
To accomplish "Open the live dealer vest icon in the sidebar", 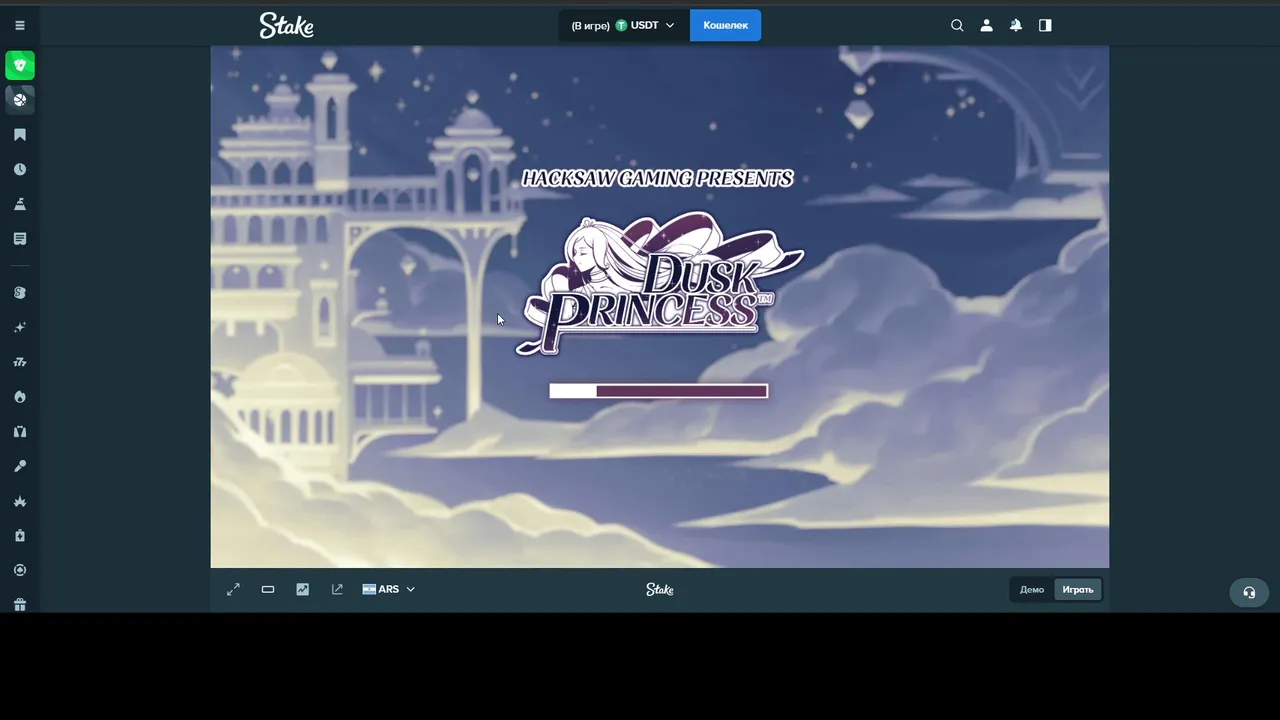I will pyautogui.click(x=20, y=432).
